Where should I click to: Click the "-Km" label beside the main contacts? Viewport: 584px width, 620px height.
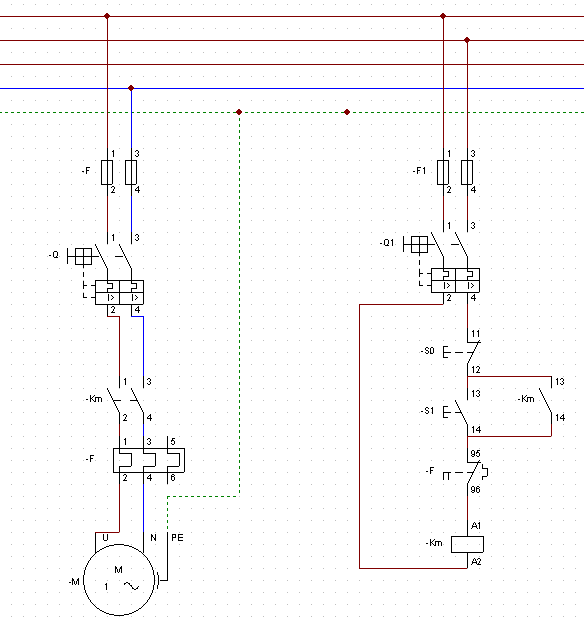pos(94,399)
